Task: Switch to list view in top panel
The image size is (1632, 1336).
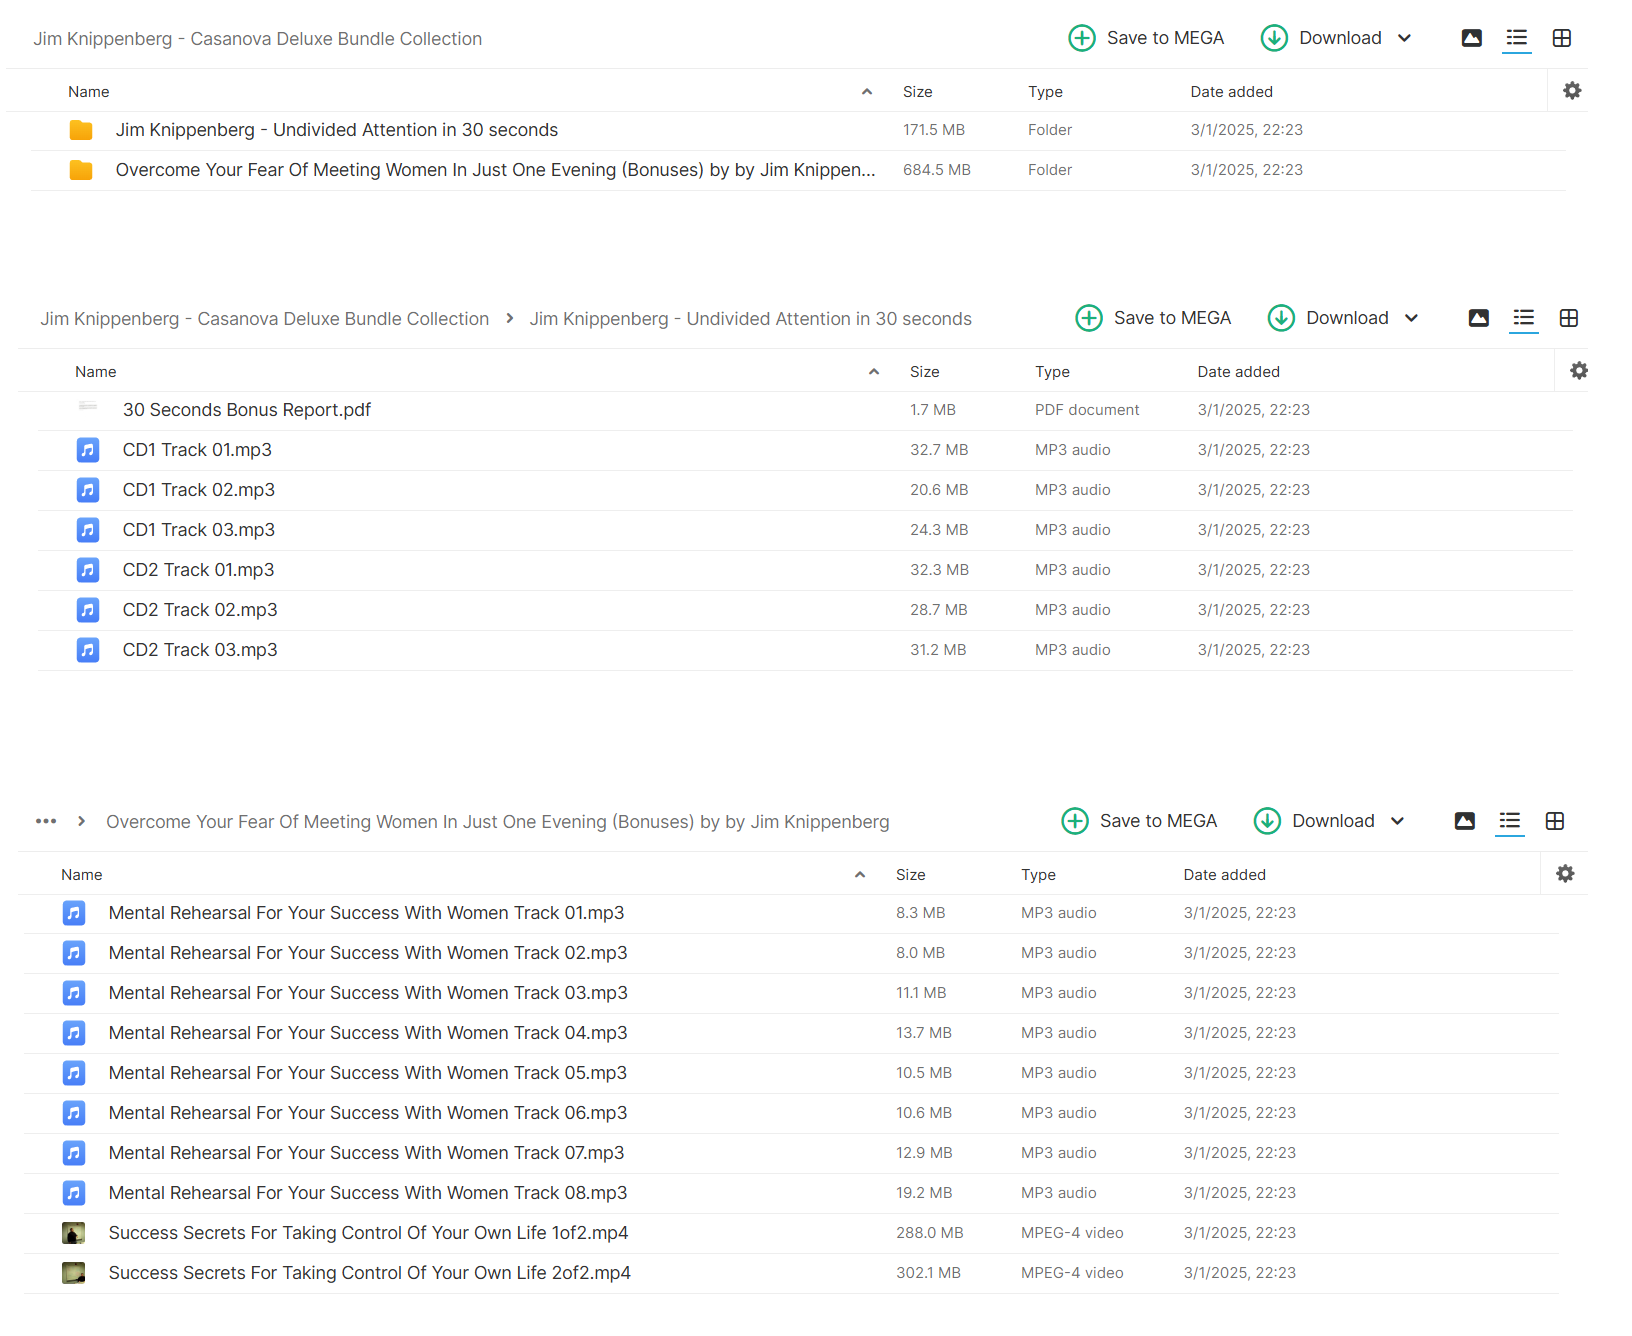Action: (x=1517, y=38)
